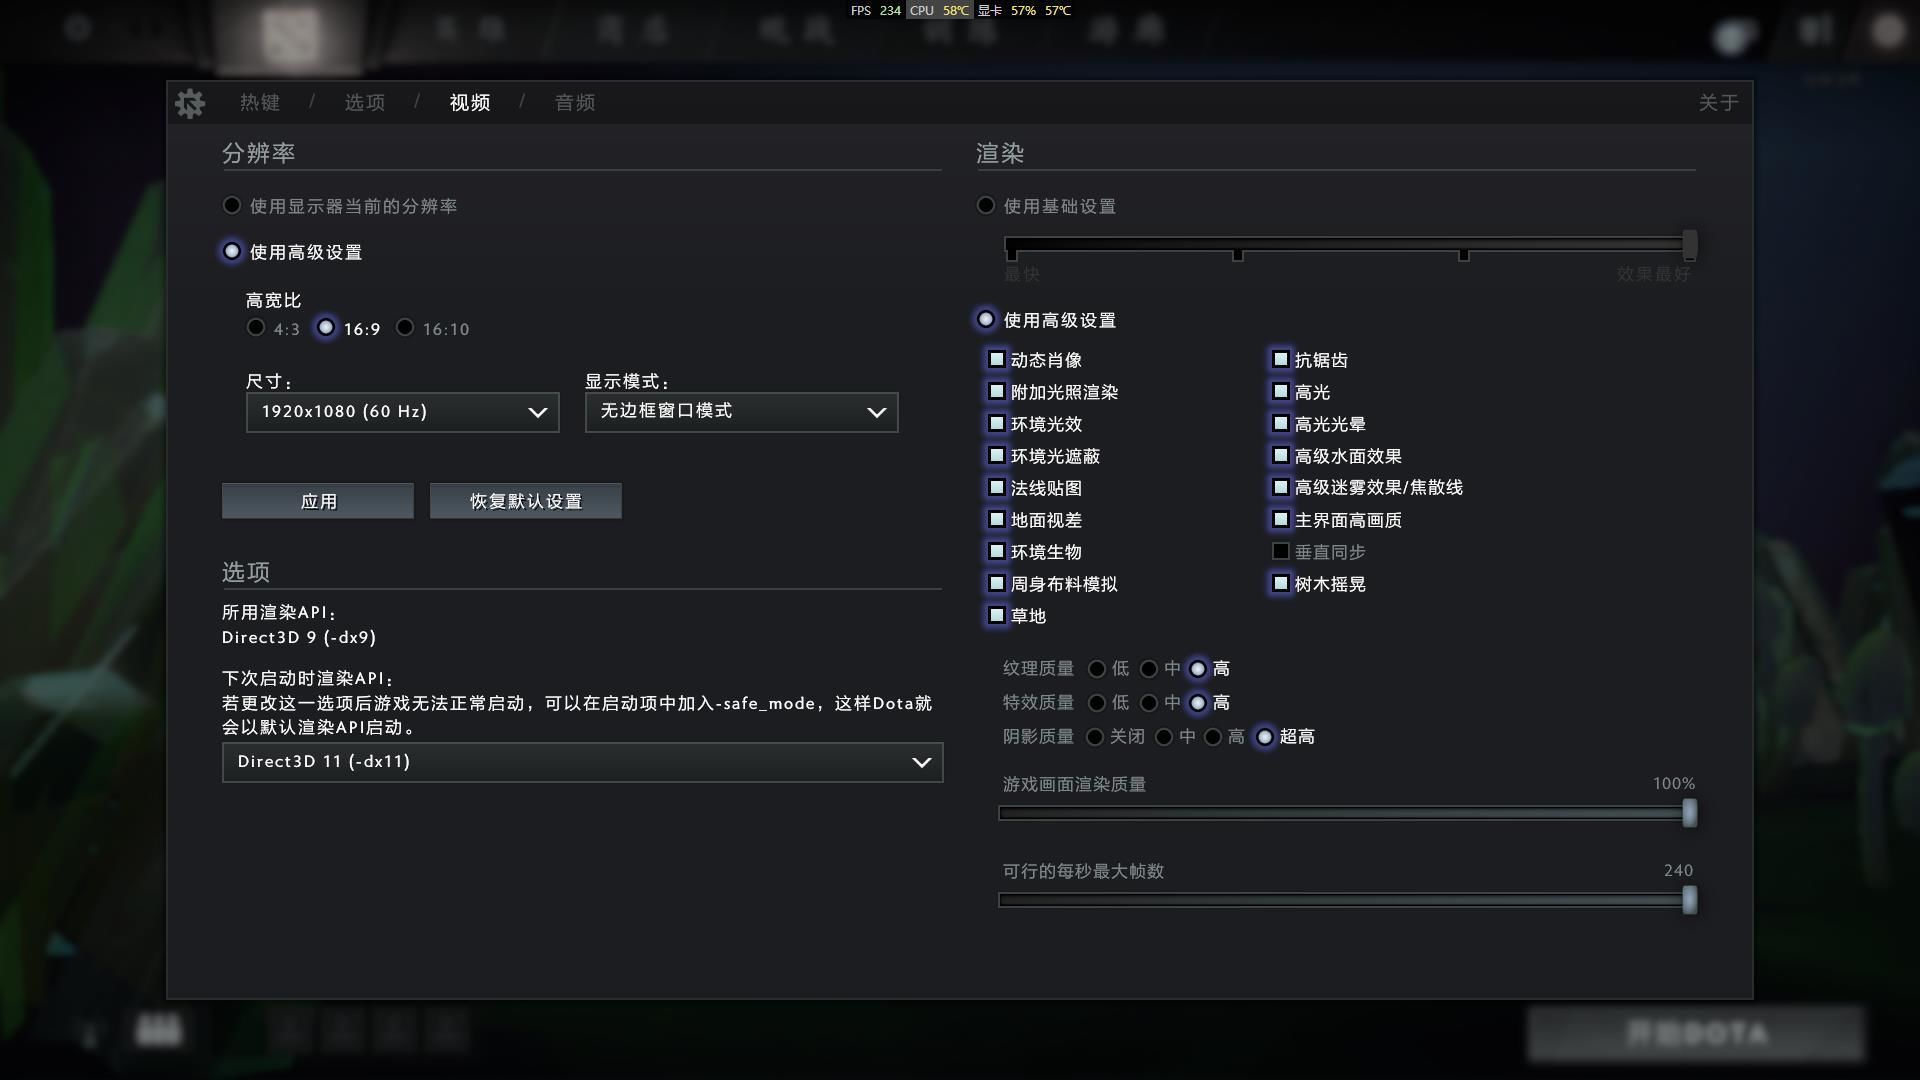Set 阴影质量 to 中
The image size is (1920, 1080).
[1164, 737]
